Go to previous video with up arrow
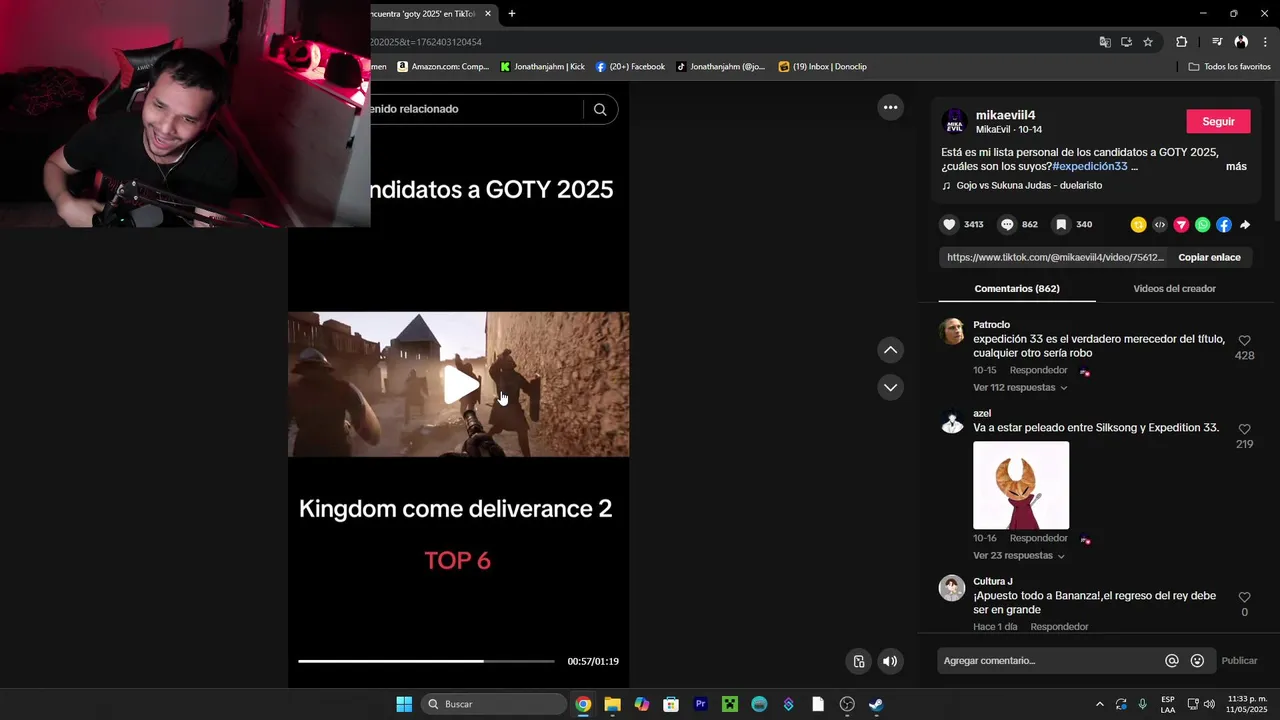This screenshot has height=720, width=1280. pos(890,350)
